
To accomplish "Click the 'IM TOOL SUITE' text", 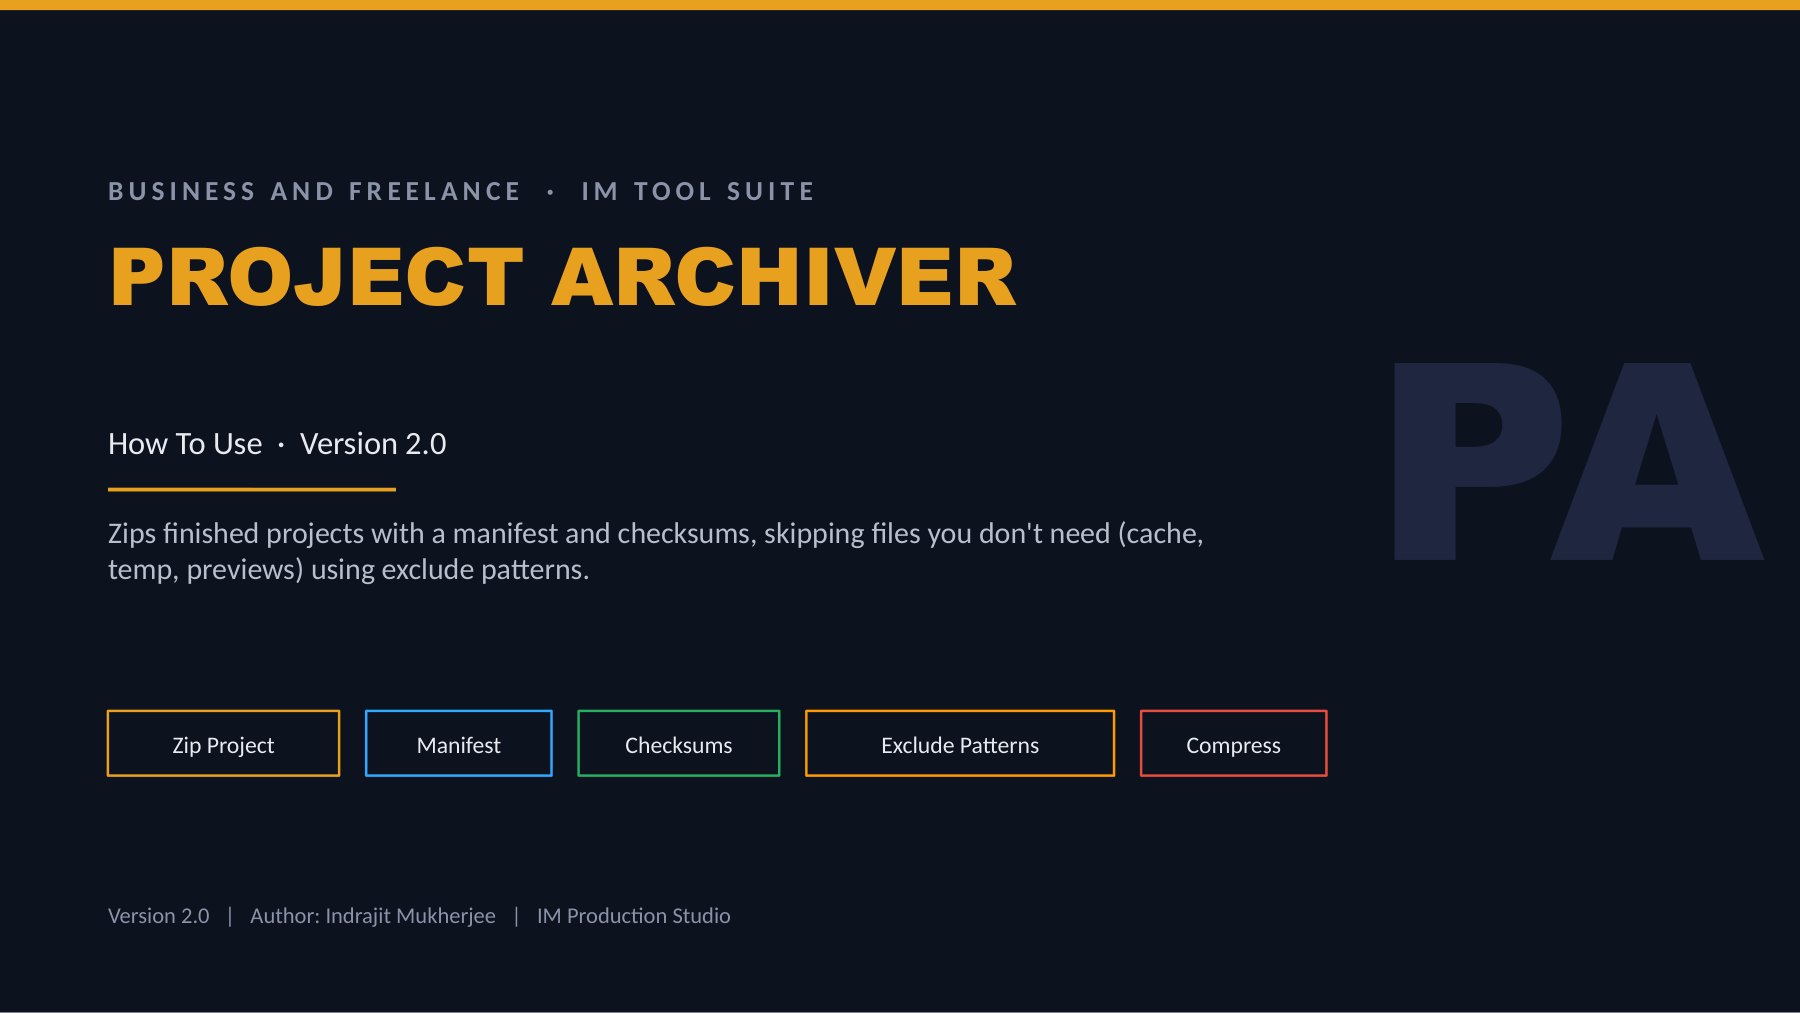I will [x=698, y=191].
